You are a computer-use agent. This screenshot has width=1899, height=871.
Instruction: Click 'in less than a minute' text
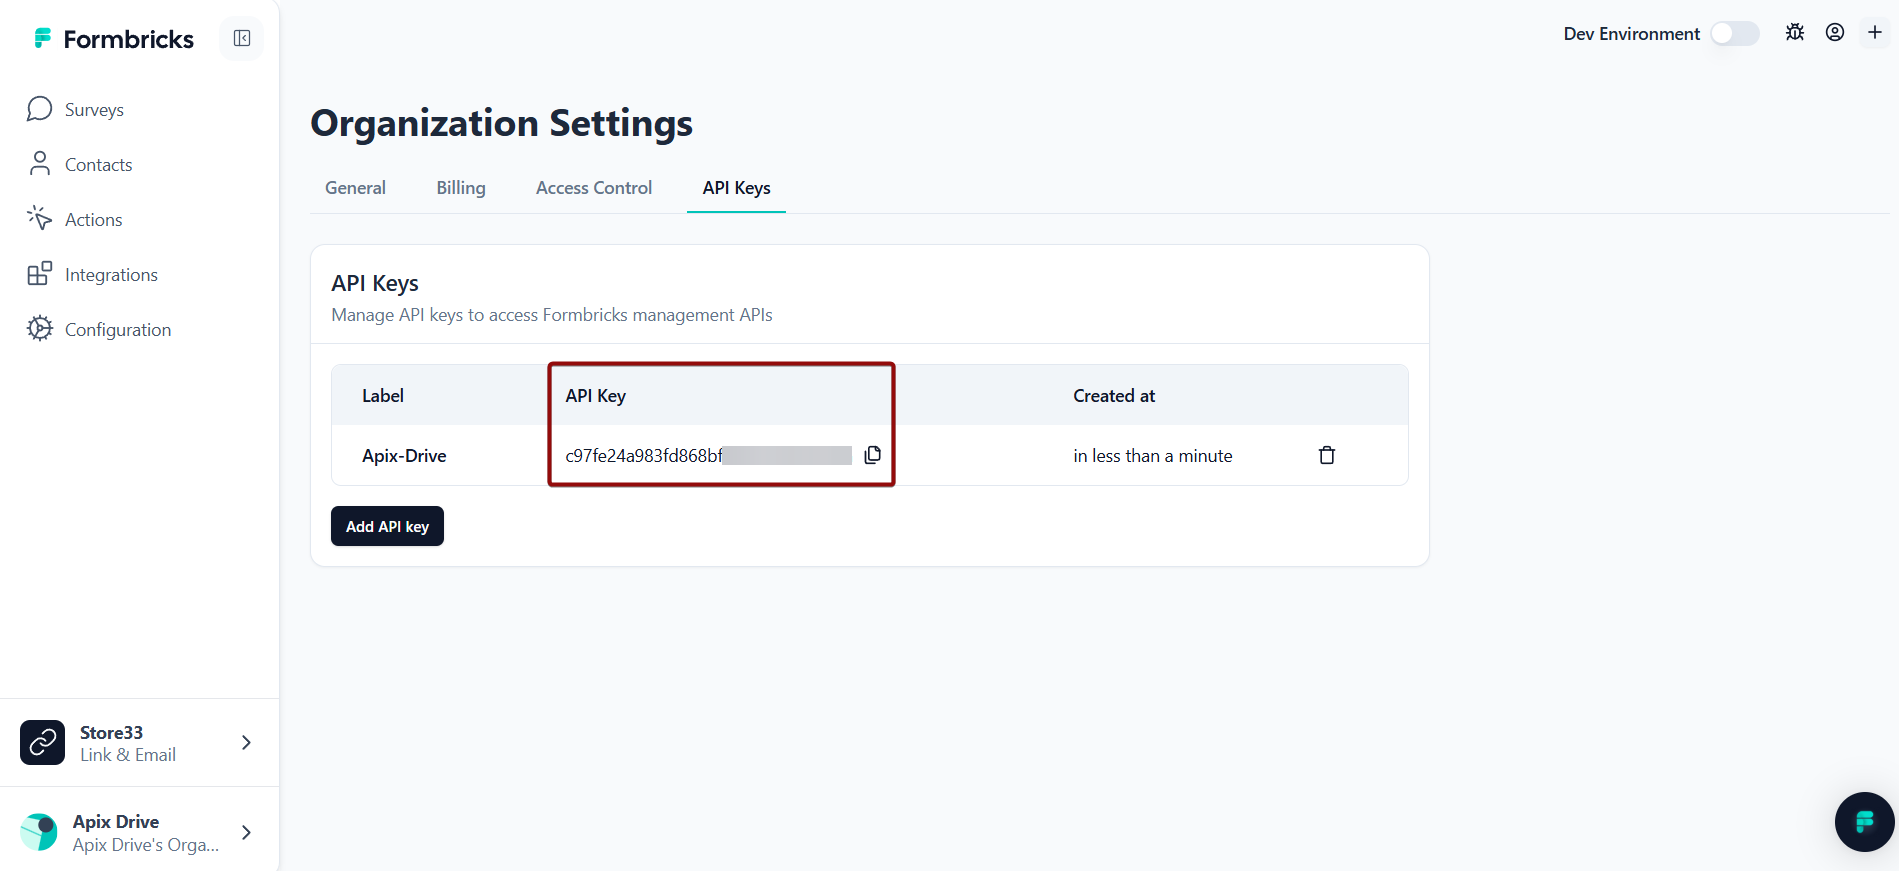[1153, 456]
